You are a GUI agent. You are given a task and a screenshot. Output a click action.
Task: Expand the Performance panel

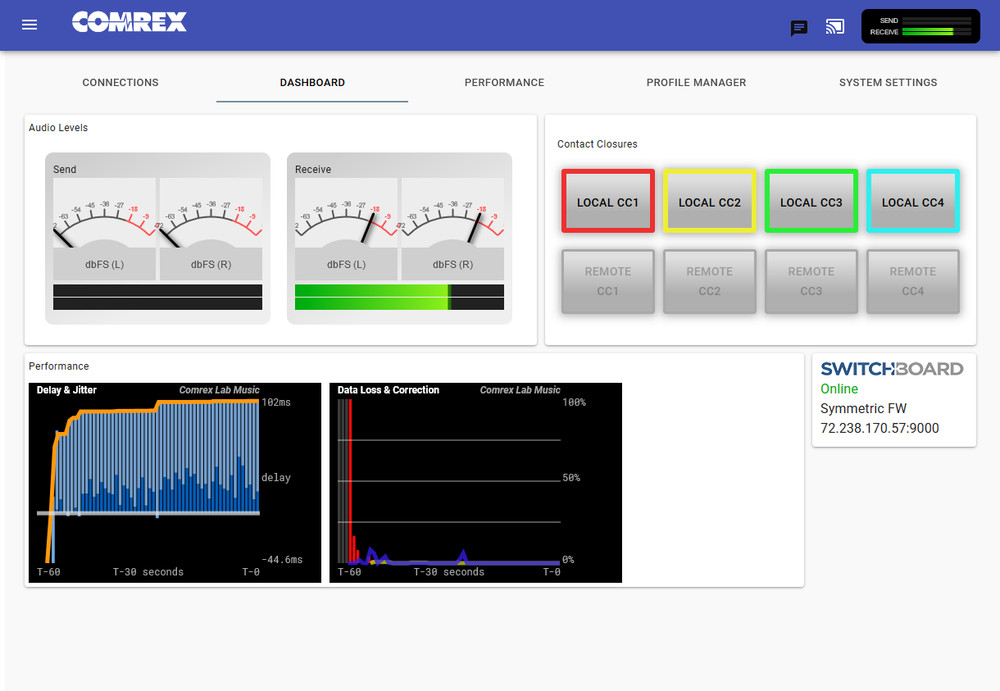click(x=58, y=366)
